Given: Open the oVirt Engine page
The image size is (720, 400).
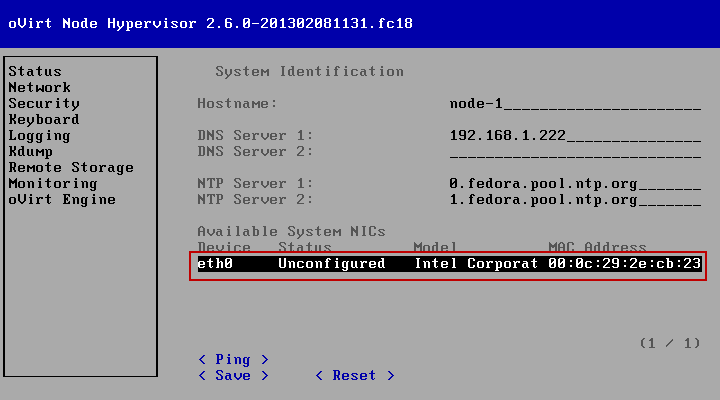Looking at the screenshot, I should 62,200.
